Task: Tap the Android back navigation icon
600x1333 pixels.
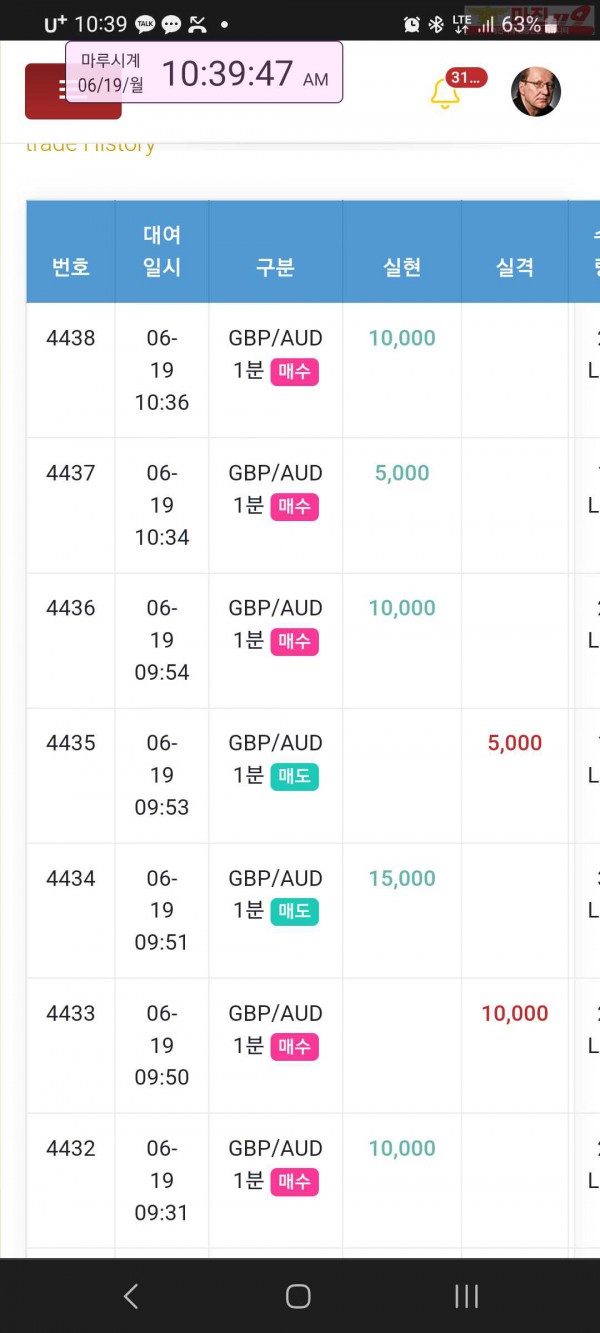Action: (130, 1297)
